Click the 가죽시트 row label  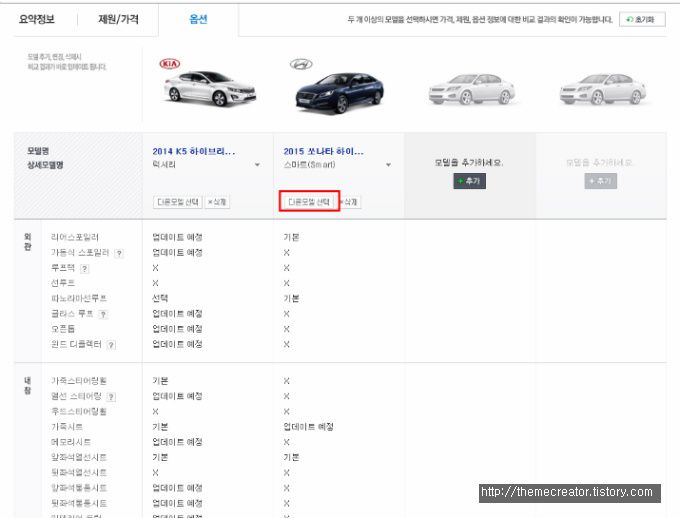(x=67, y=427)
